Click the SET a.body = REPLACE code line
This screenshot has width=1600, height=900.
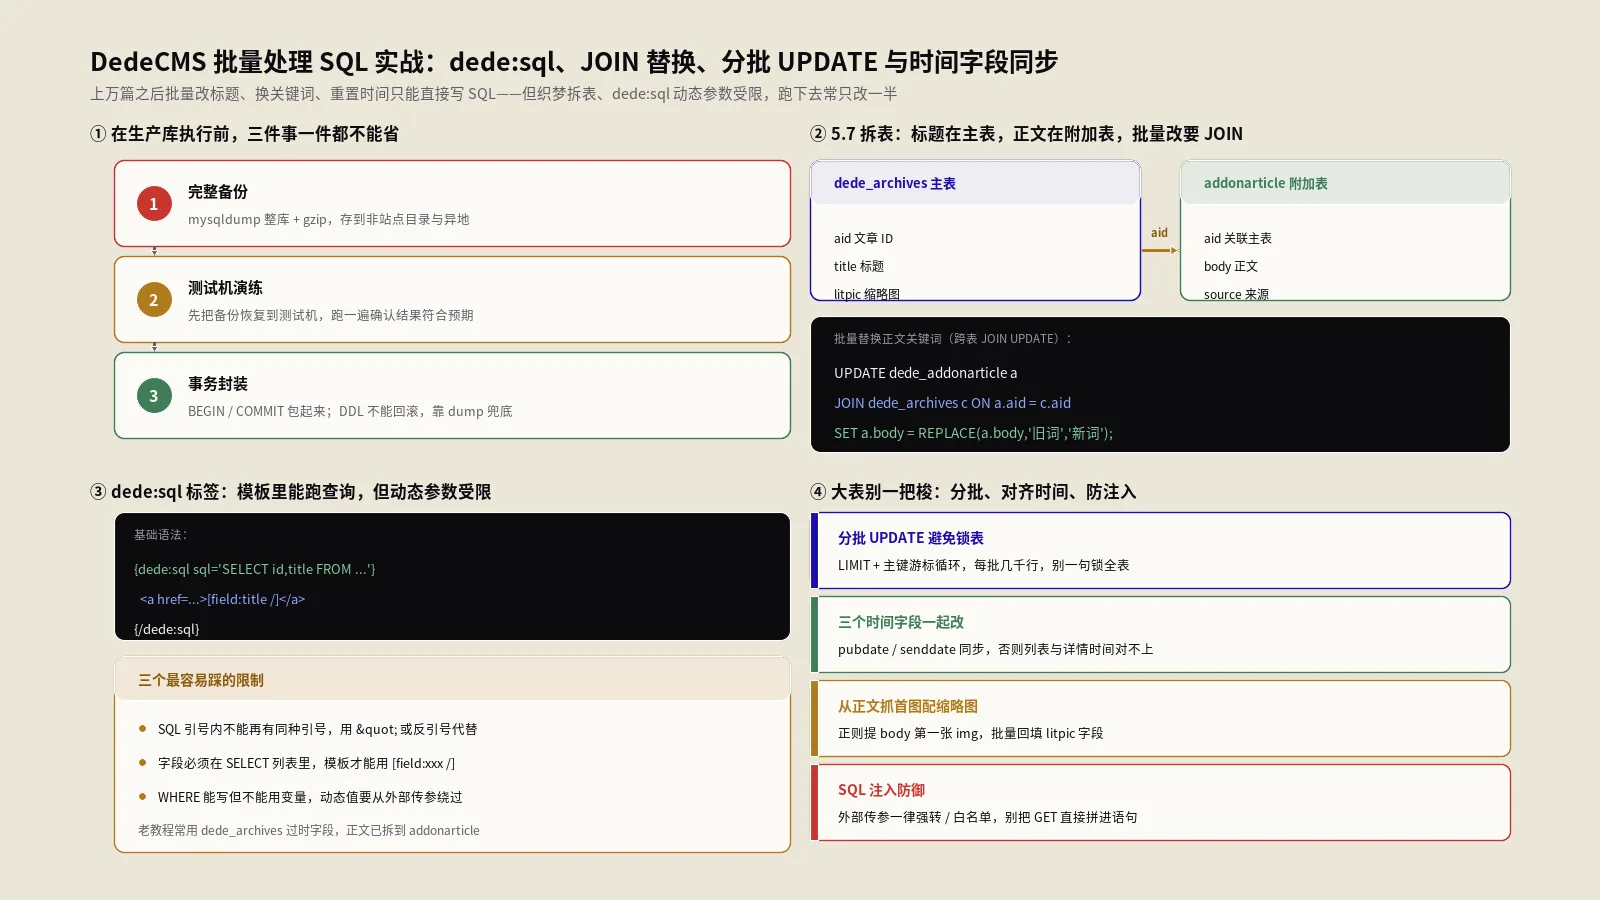point(973,433)
